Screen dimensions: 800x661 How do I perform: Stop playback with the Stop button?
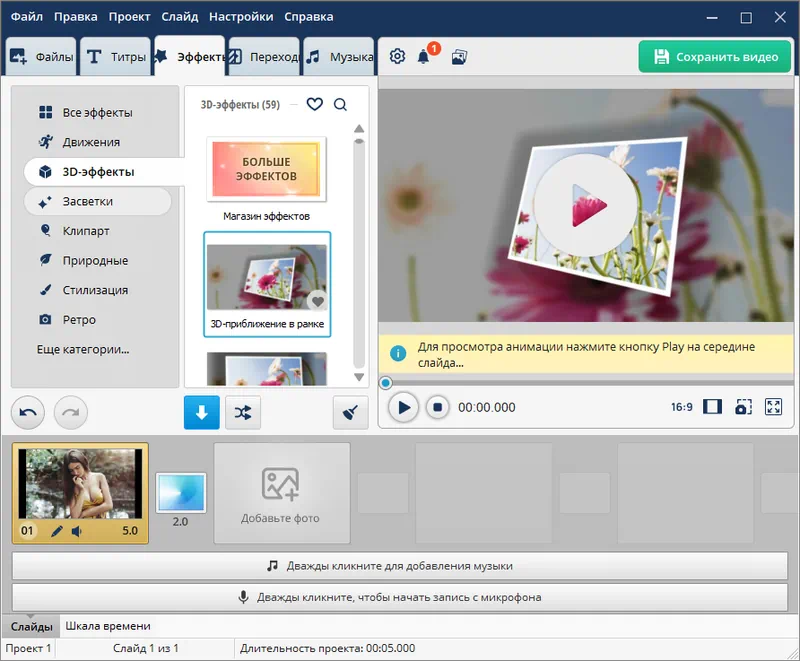coord(437,408)
